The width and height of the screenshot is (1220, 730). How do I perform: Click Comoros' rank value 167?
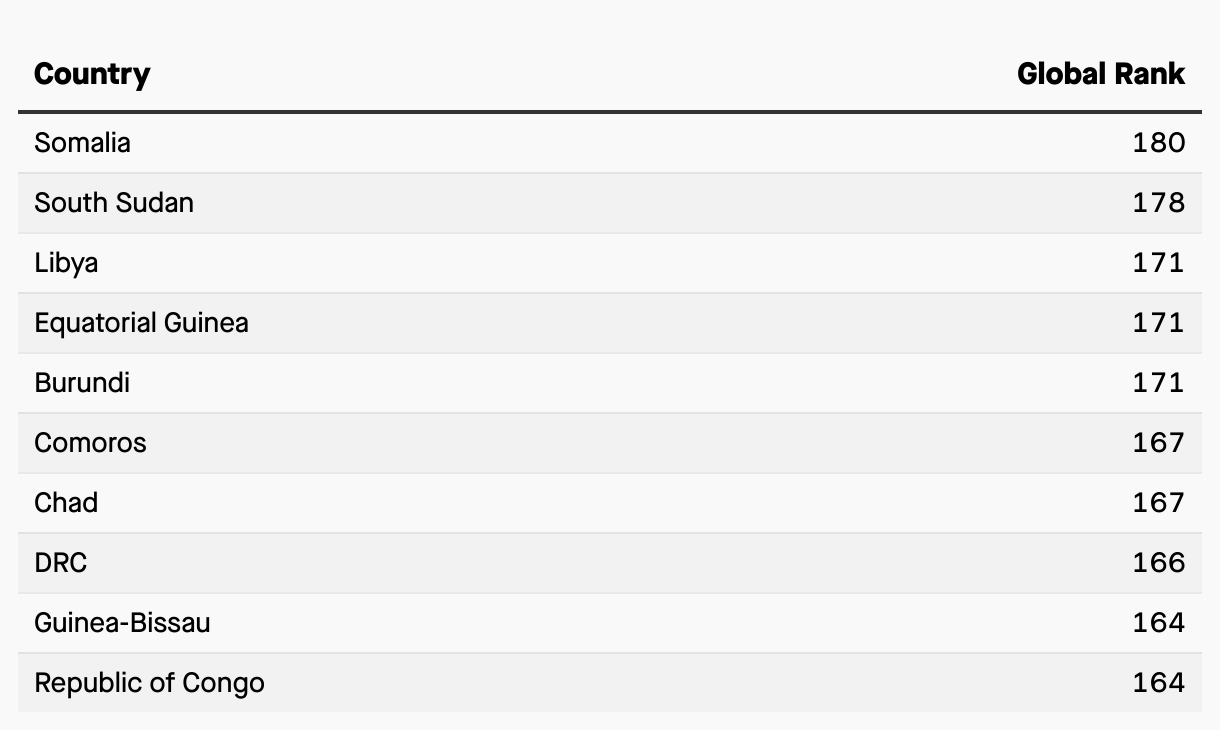click(x=1159, y=443)
